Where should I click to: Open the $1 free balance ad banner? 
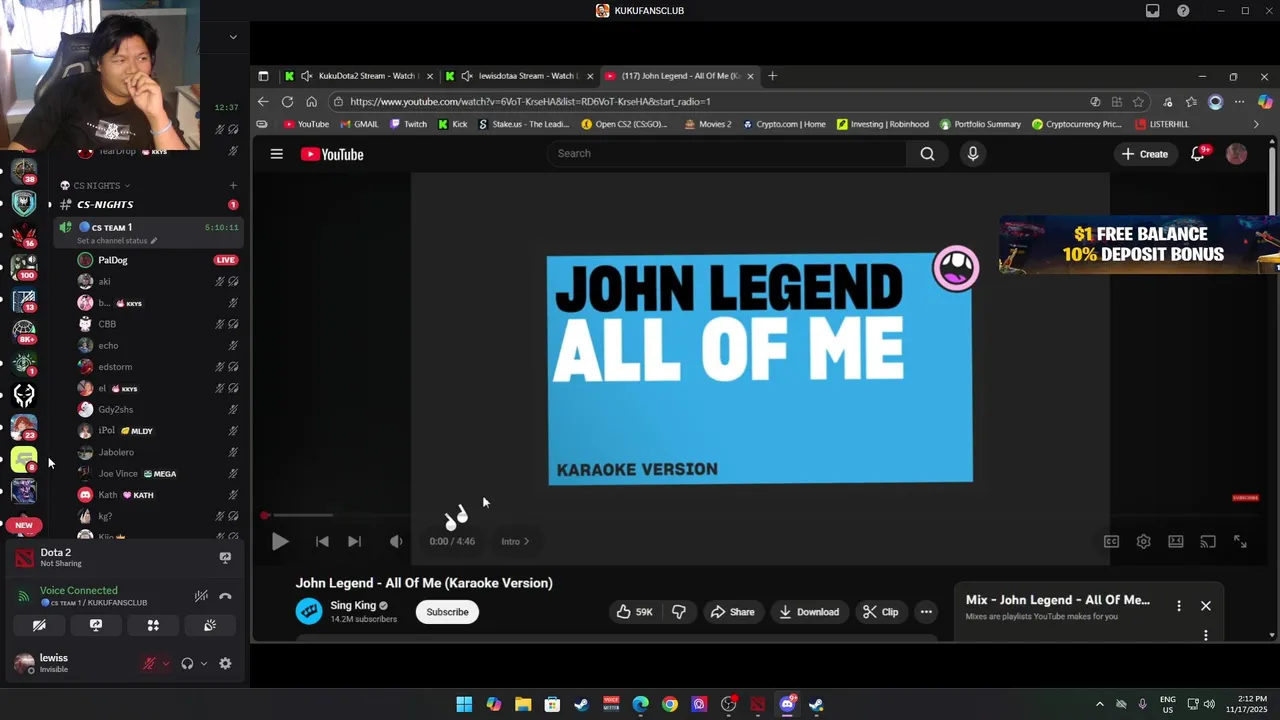[1139, 244]
